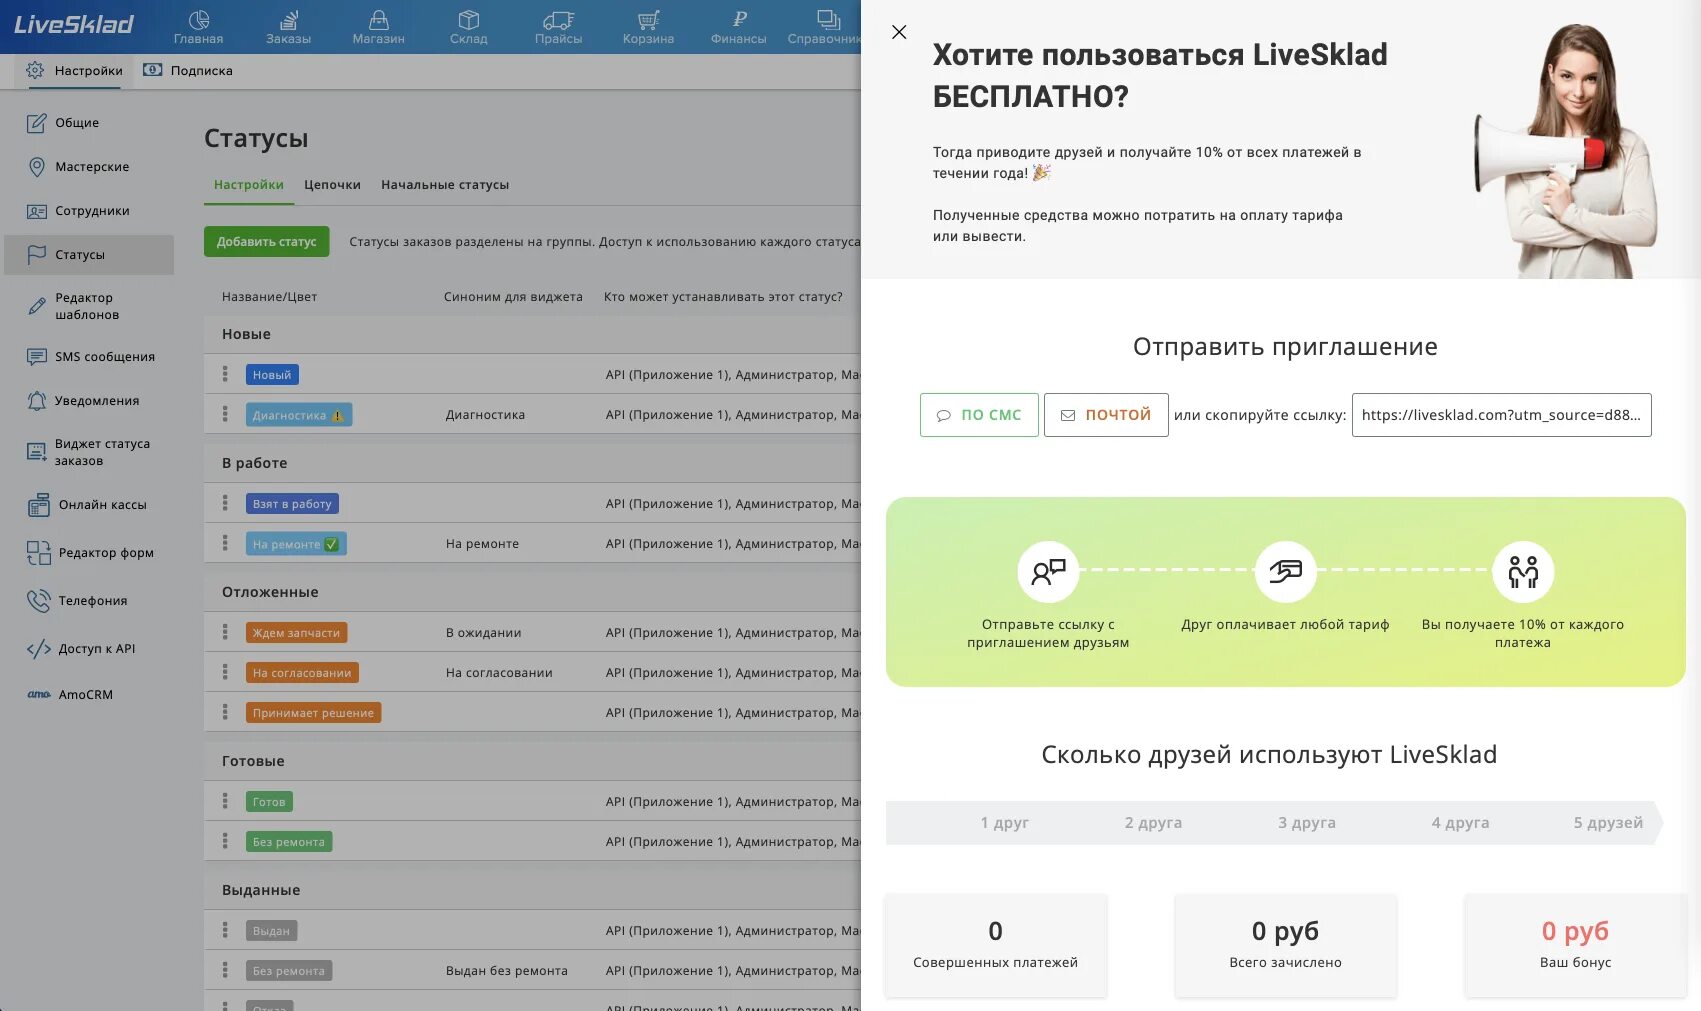Open row menu for Выдан status
This screenshot has height=1011, width=1701.
pyautogui.click(x=225, y=930)
